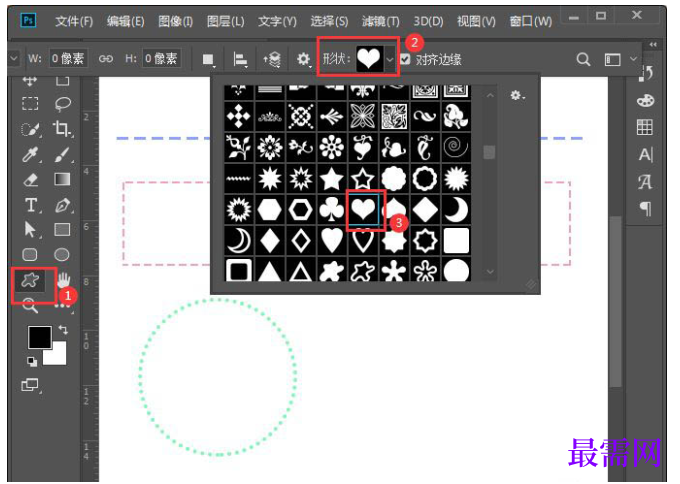Open the 选择(S) menu
Viewport: 680px width, 484px height.
tap(329, 21)
